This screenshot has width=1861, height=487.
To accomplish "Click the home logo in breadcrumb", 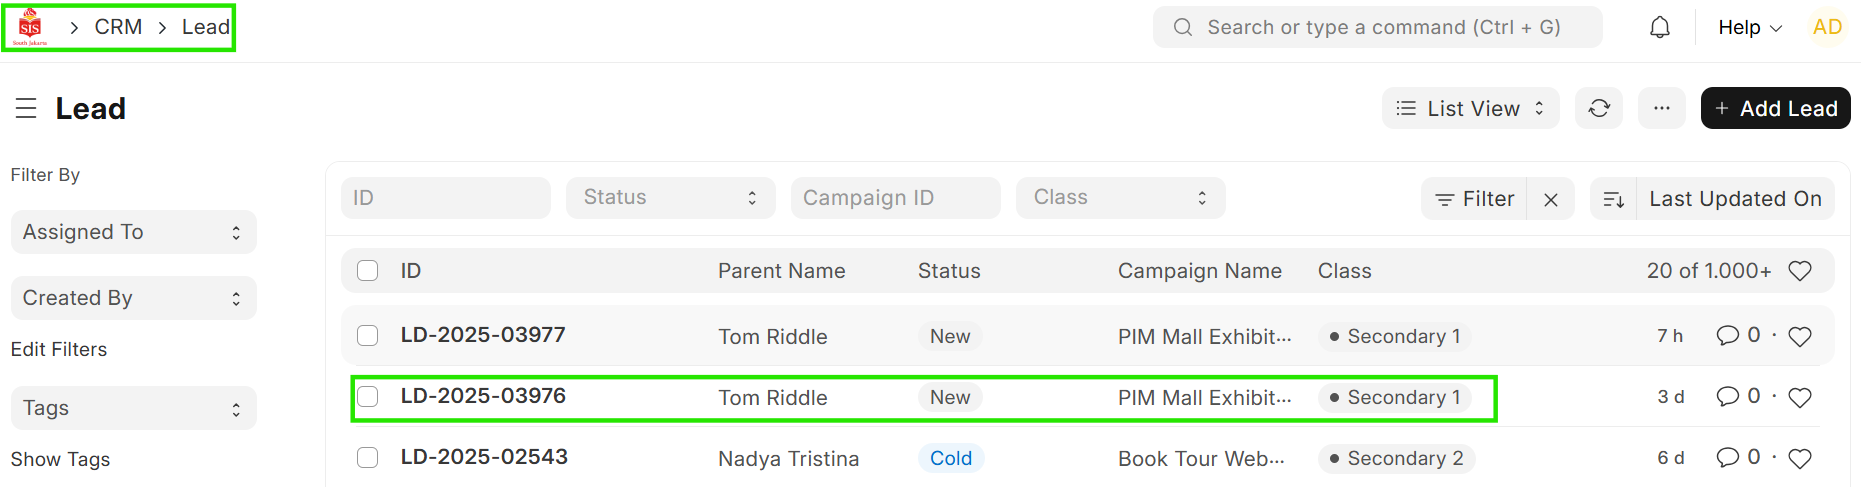I will coord(31,27).
